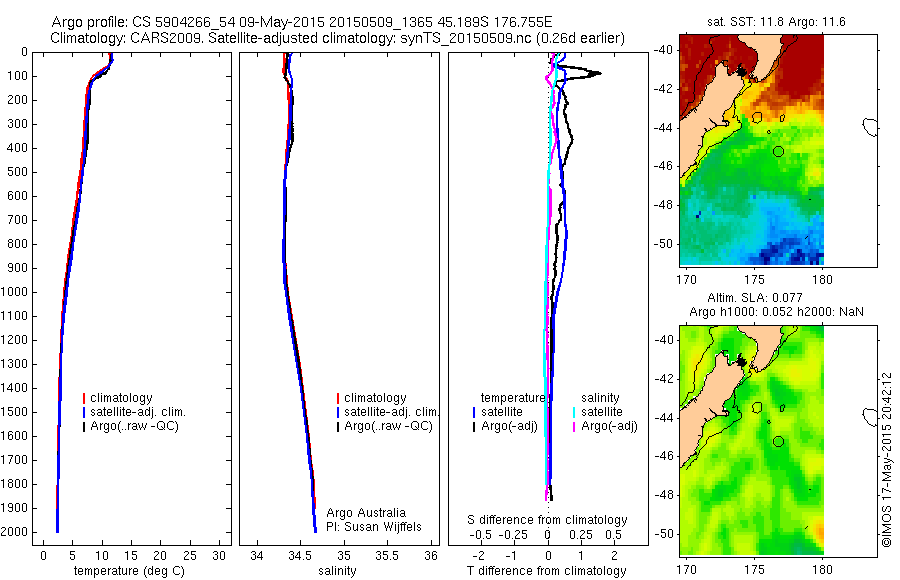Viewport: 900px width, 580px height.
Task: Click the 34.5 tick on salinity axis
Action: click(x=300, y=555)
